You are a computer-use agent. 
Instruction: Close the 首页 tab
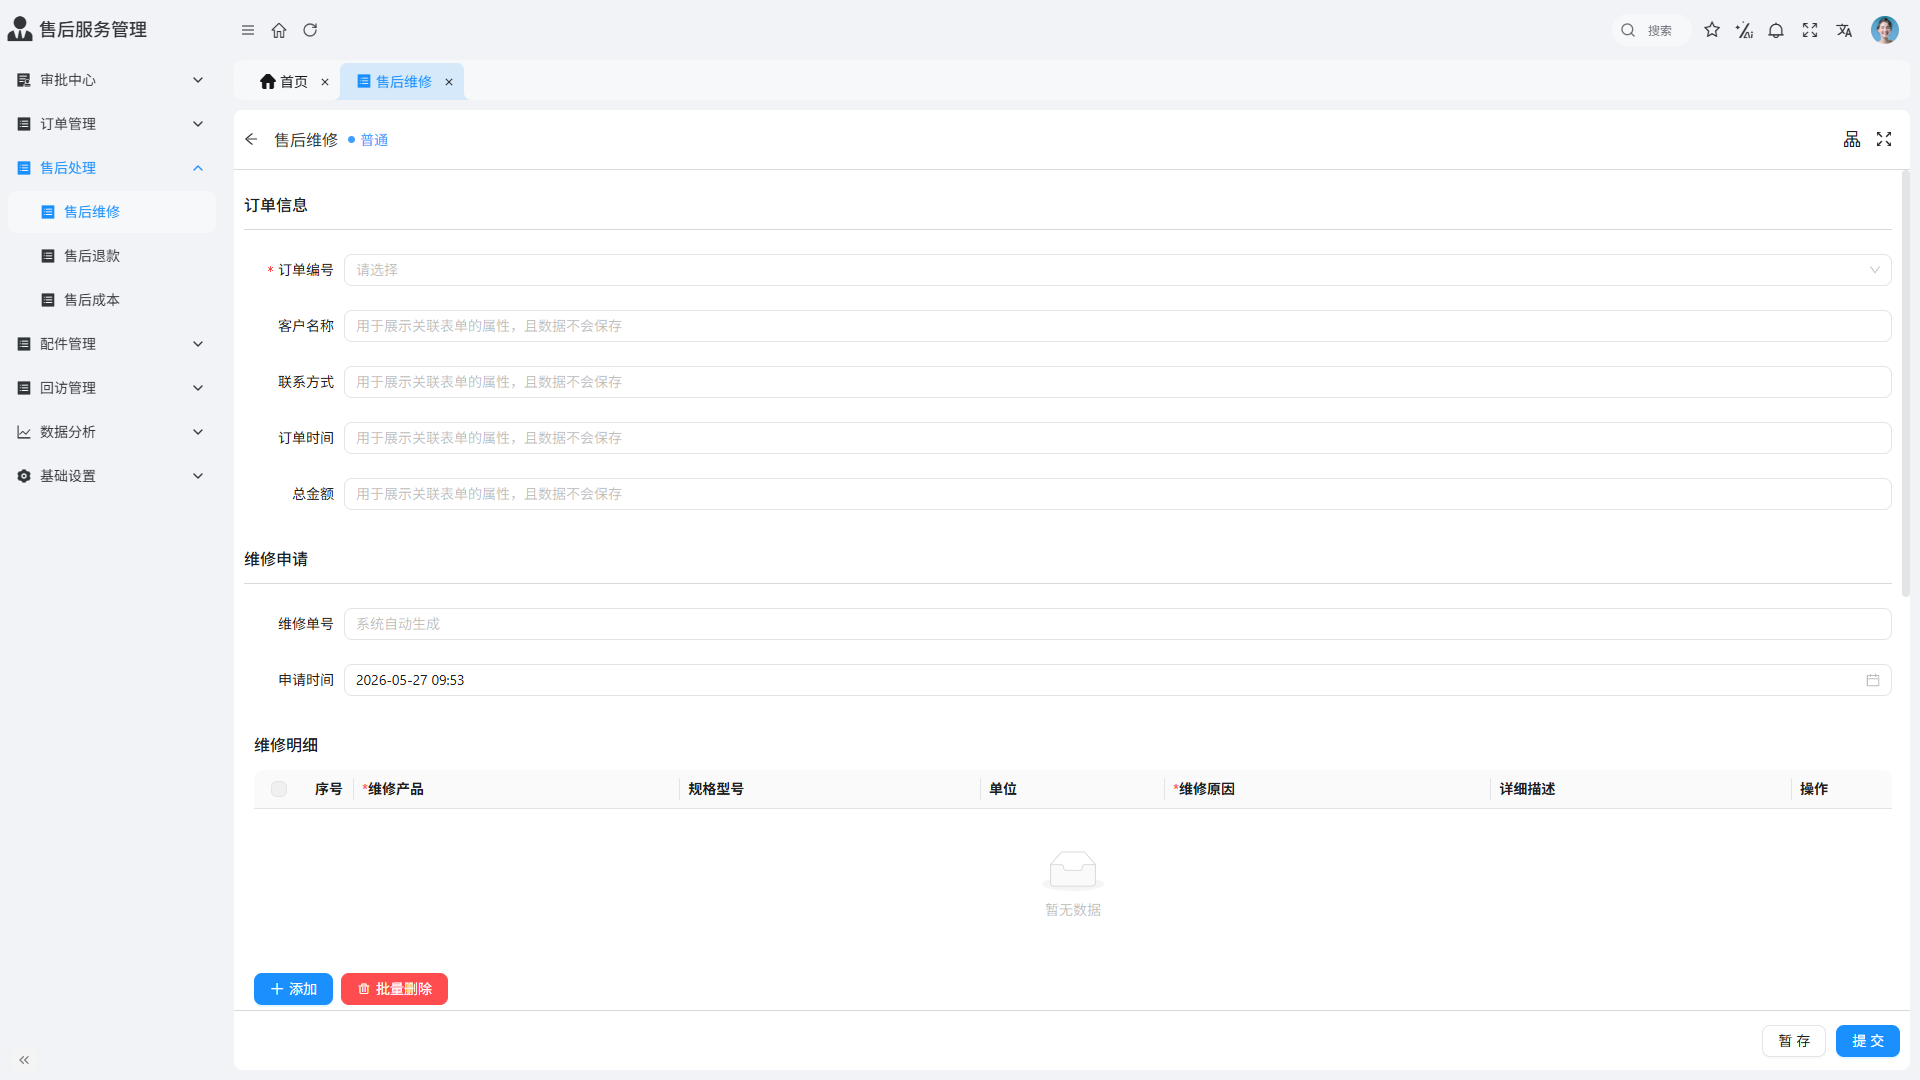click(325, 82)
